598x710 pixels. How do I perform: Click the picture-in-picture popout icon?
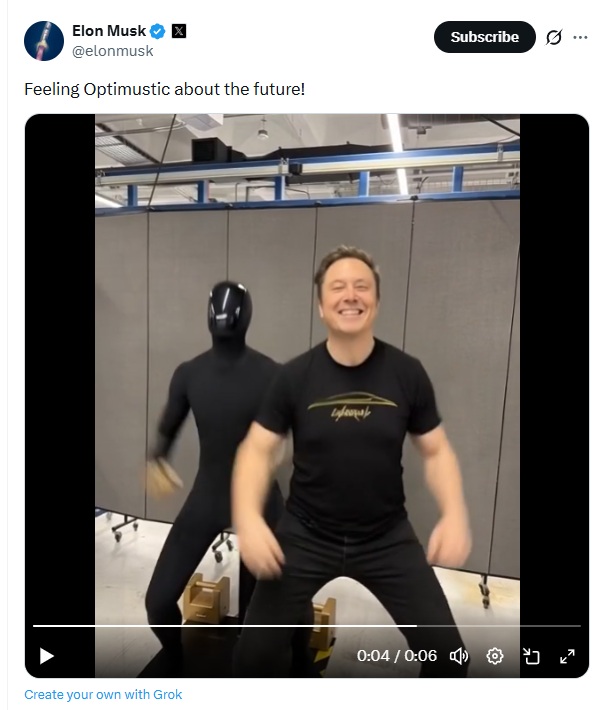531,656
